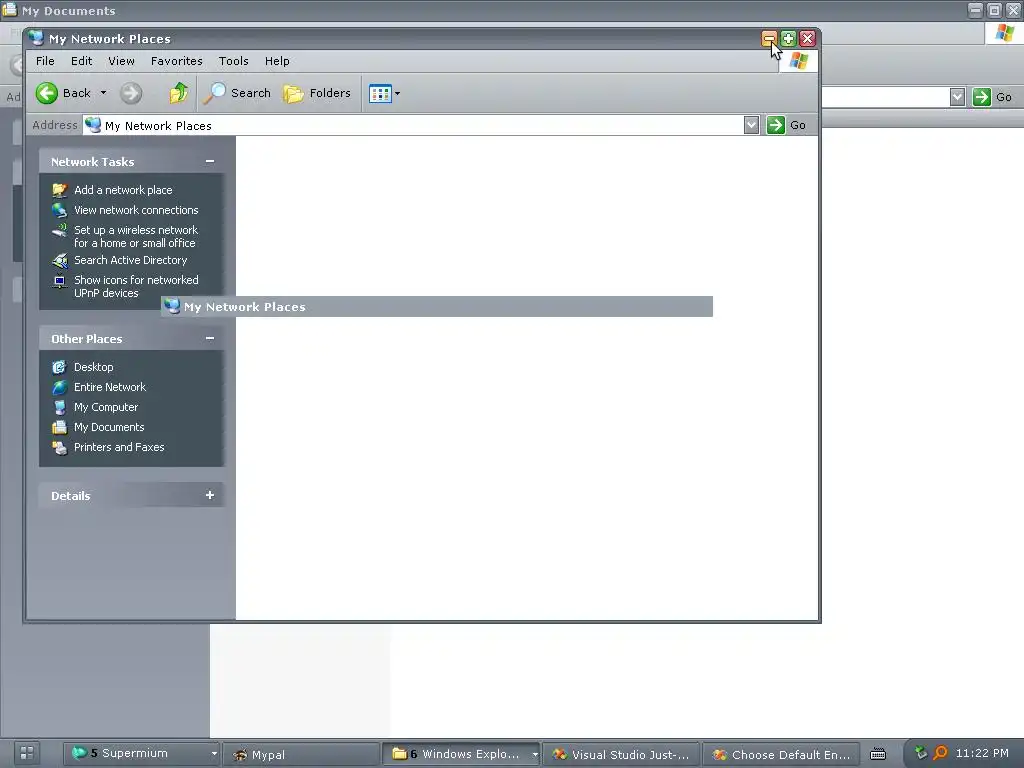Open the Views dropdown arrow
This screenshot has height=768, width=1024.
(397, 93)
